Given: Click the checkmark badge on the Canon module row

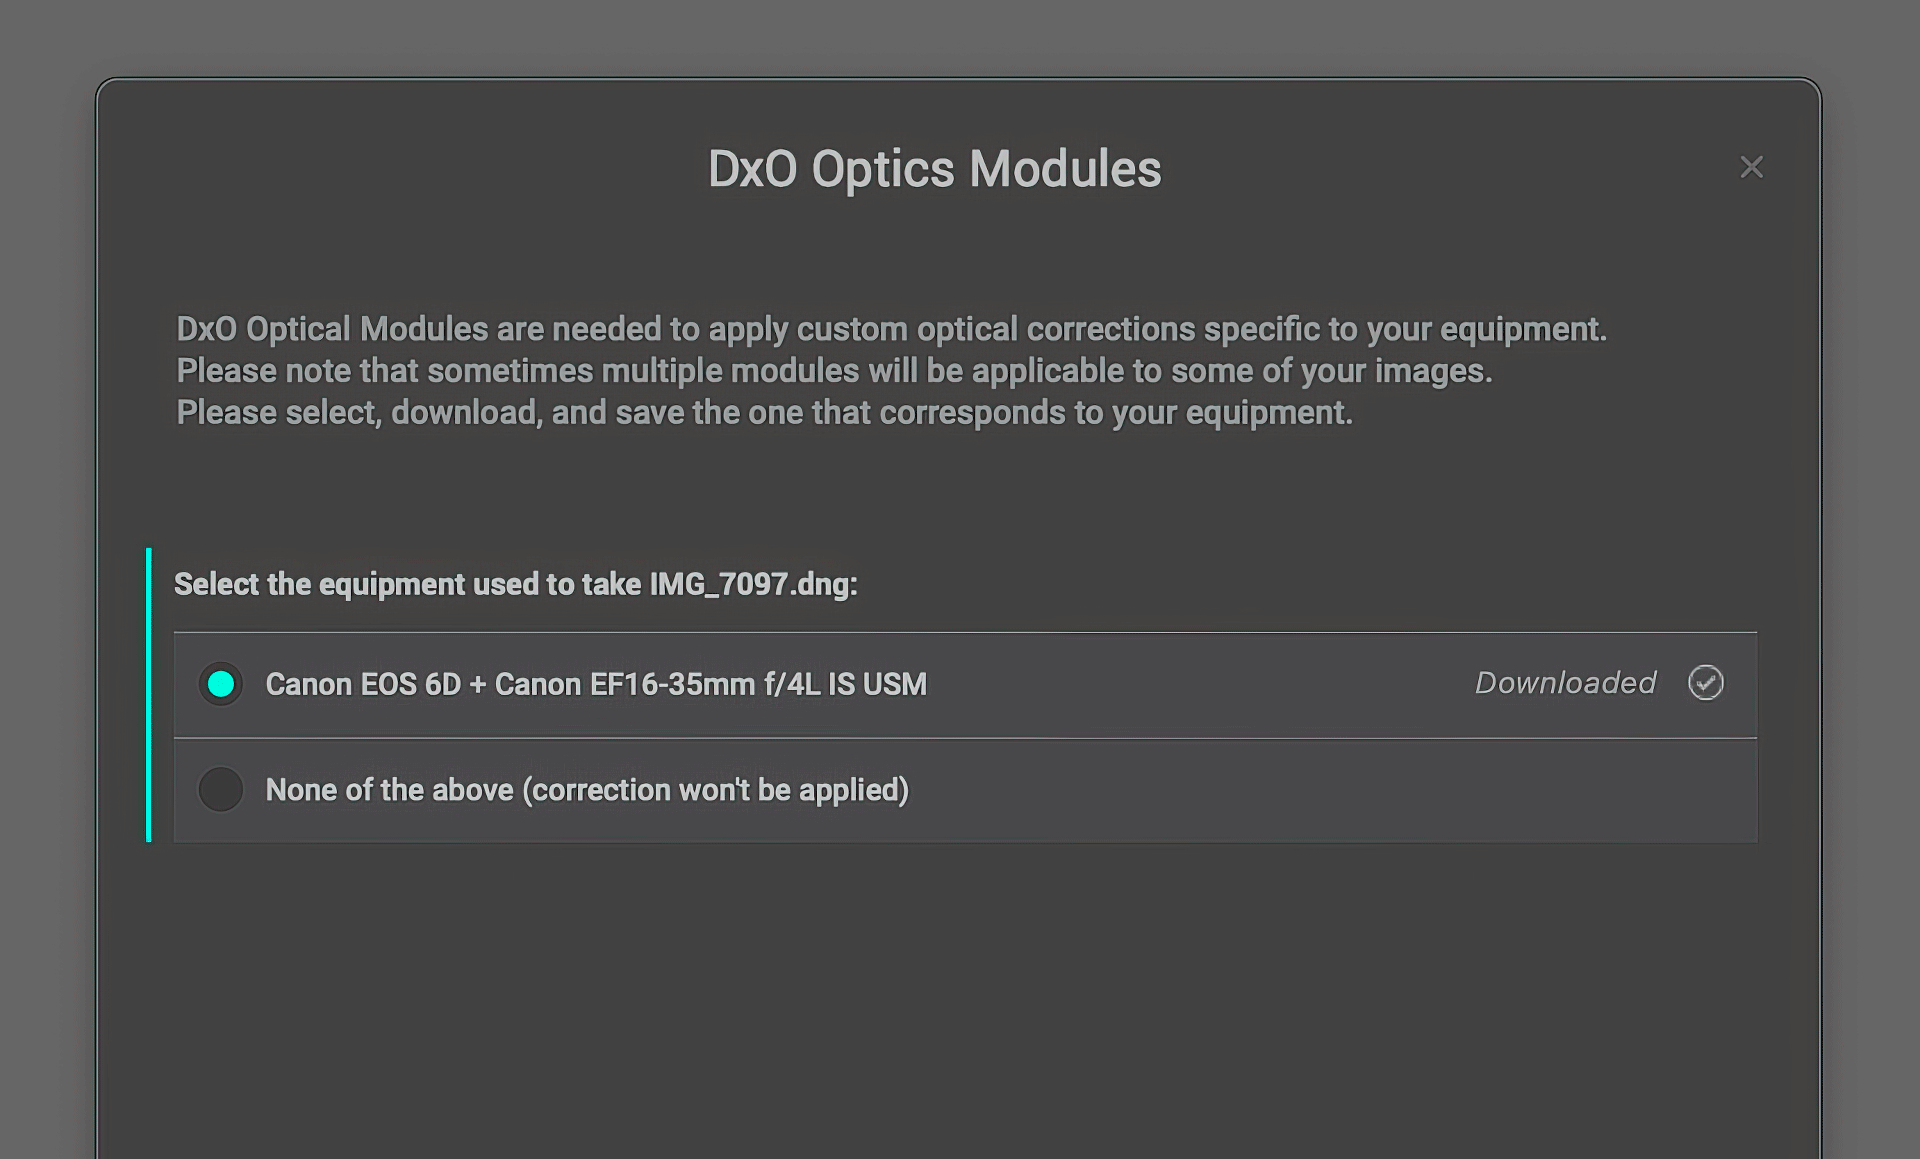Looking at the screenshot, I should point(1705,684).
